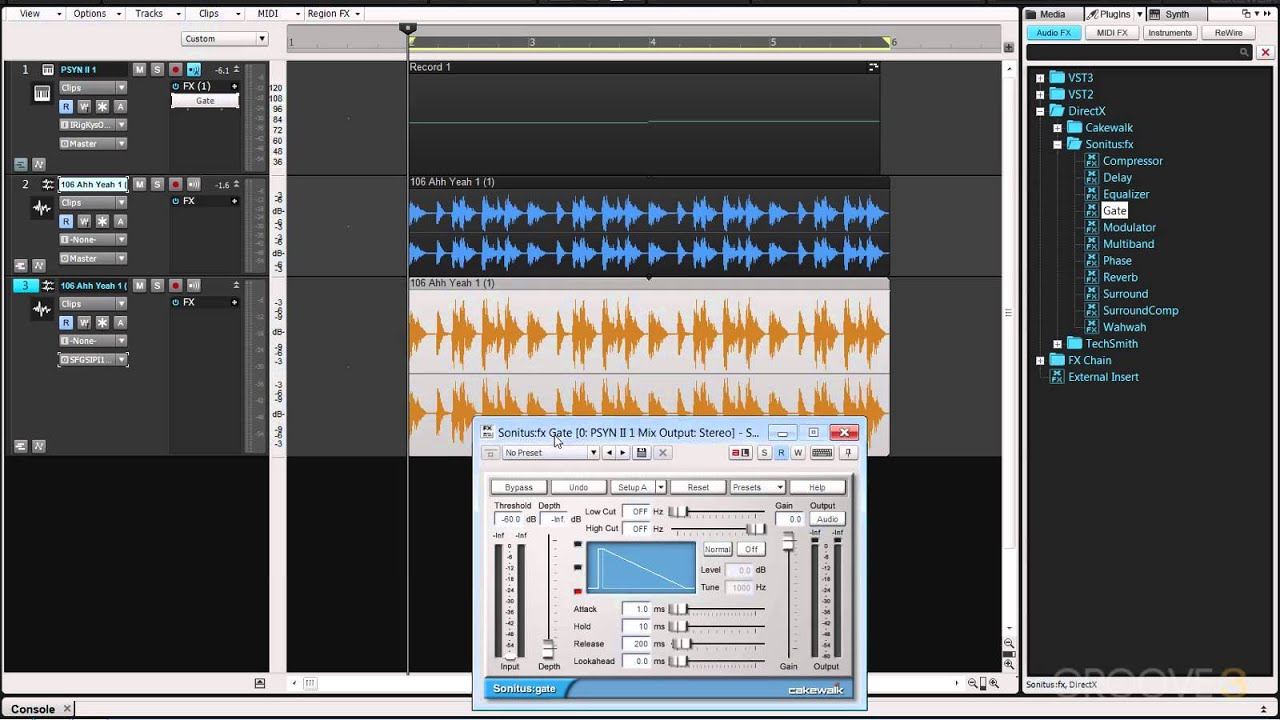Expand the VST3 folder

1040,78
